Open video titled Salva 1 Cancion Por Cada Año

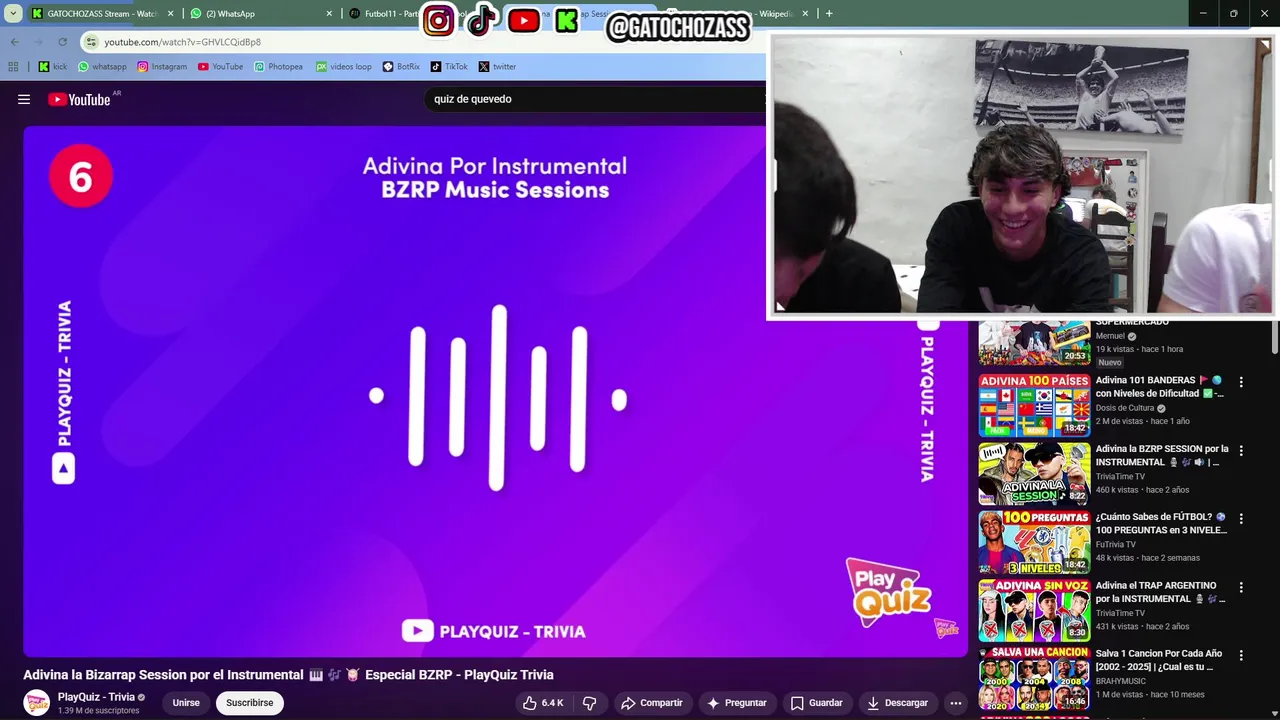coord(1159,660)
